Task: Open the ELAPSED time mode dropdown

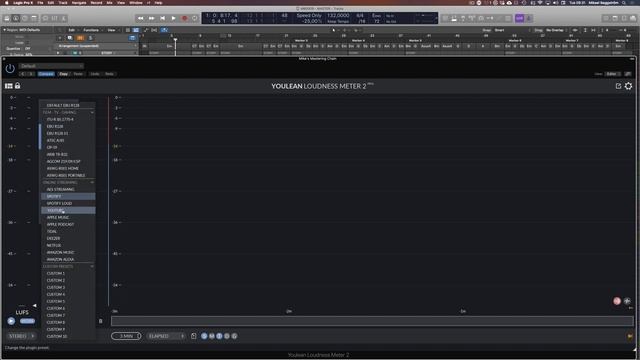Action: [165, 336]
